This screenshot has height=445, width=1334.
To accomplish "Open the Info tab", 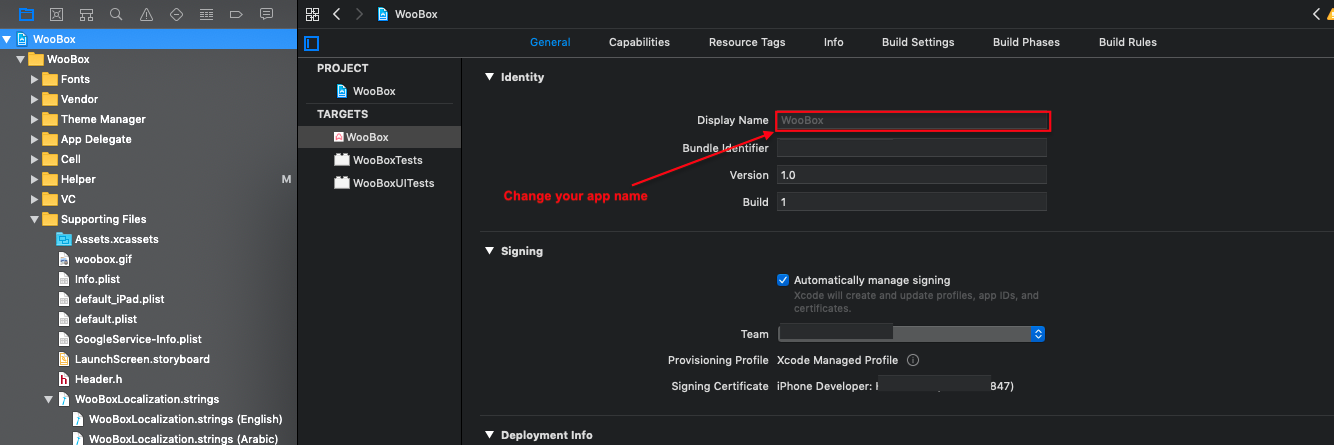I will 834,42.
